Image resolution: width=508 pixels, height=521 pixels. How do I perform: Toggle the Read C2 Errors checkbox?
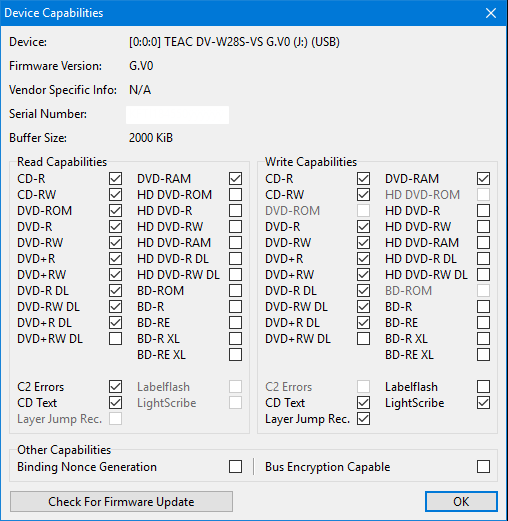115,387
